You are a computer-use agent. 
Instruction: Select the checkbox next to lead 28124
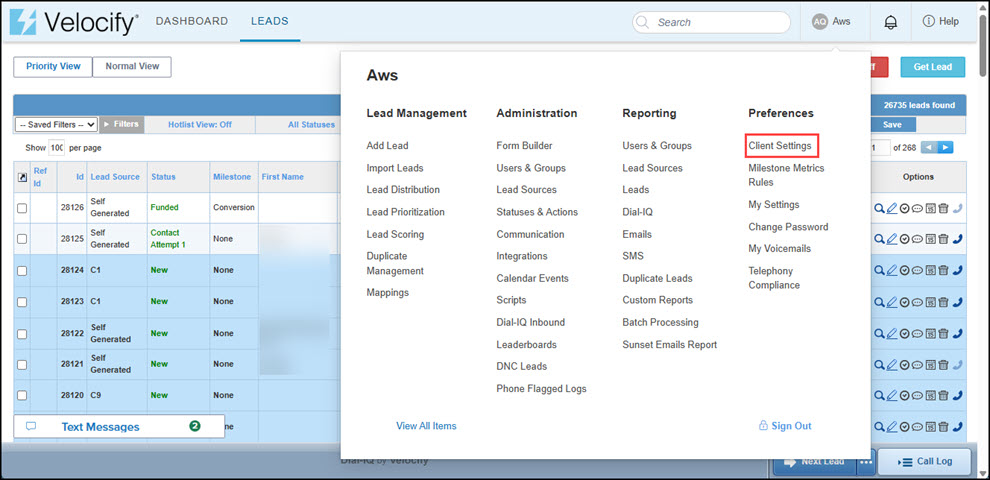point(22,270)
